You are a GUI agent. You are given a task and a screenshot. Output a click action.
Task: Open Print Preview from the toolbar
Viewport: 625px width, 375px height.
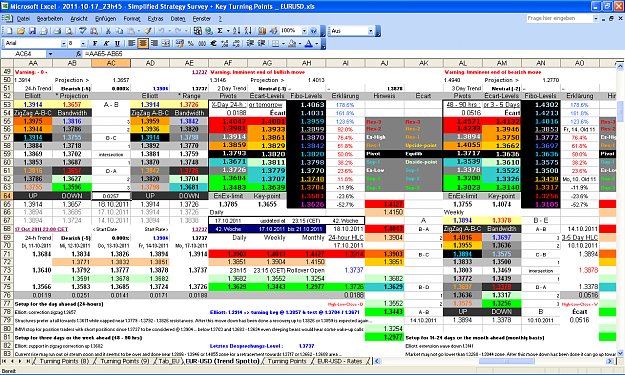click(x=69, y=31)
